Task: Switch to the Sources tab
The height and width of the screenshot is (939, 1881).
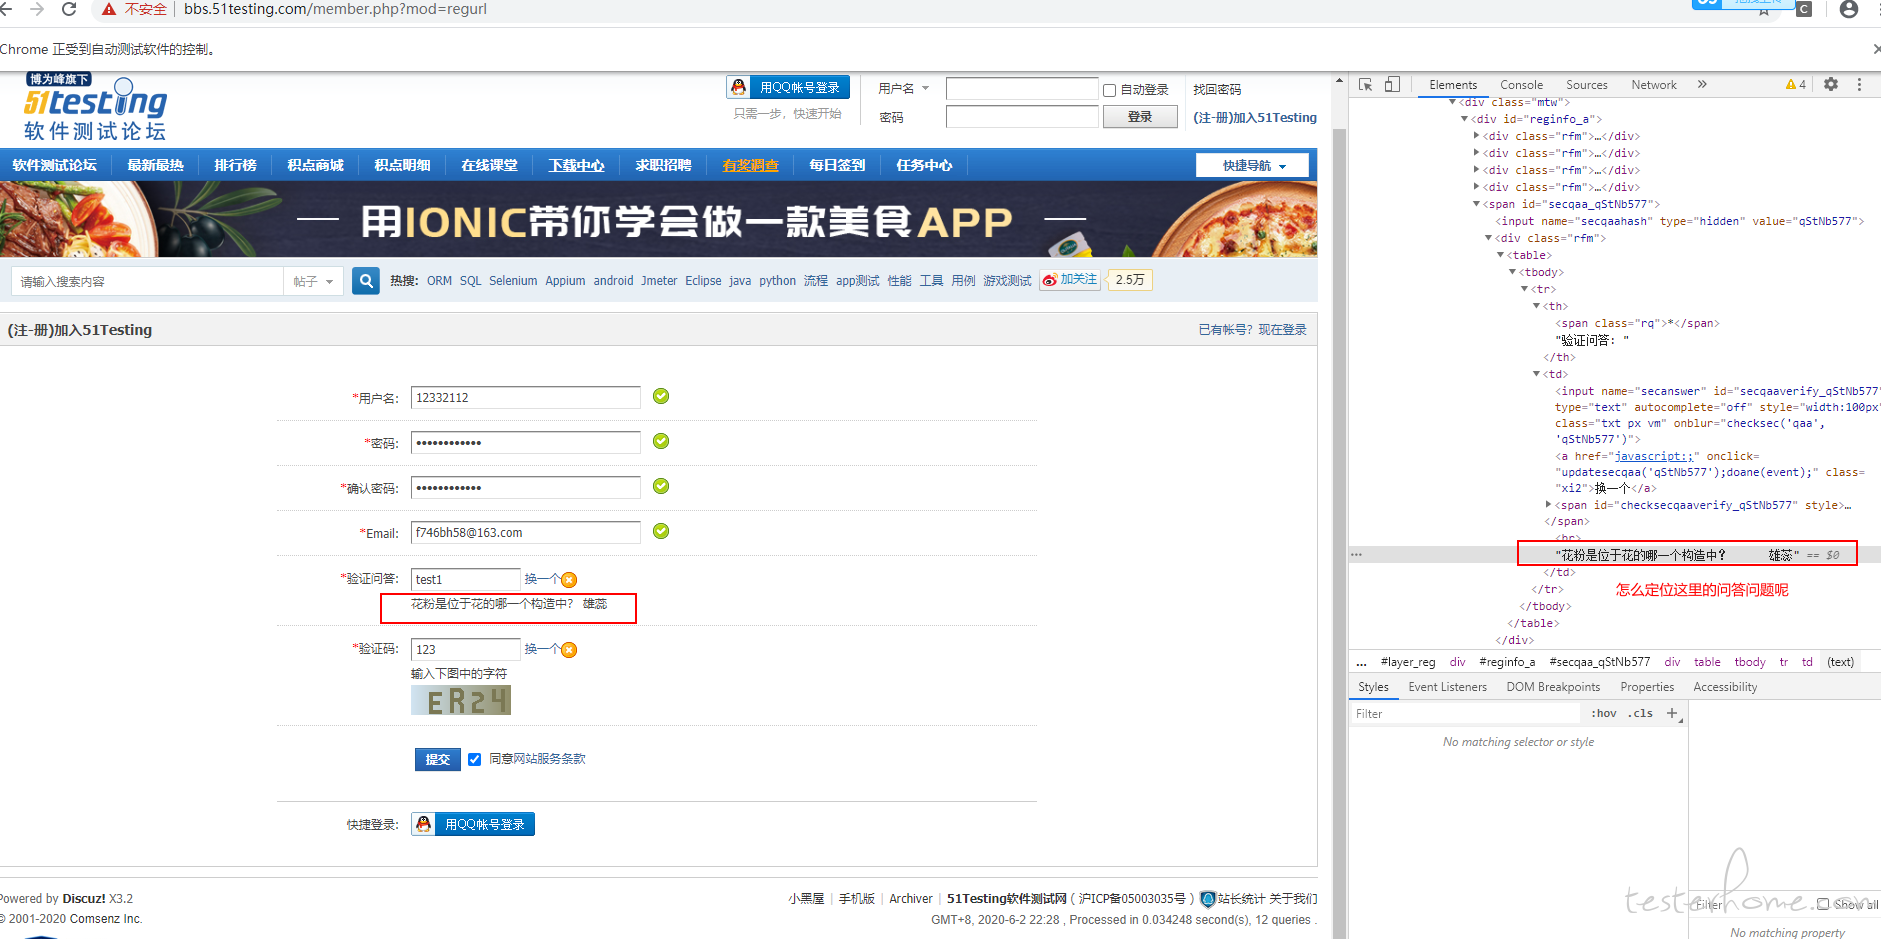Action: pyautogui.click(x=1587, y=85)
